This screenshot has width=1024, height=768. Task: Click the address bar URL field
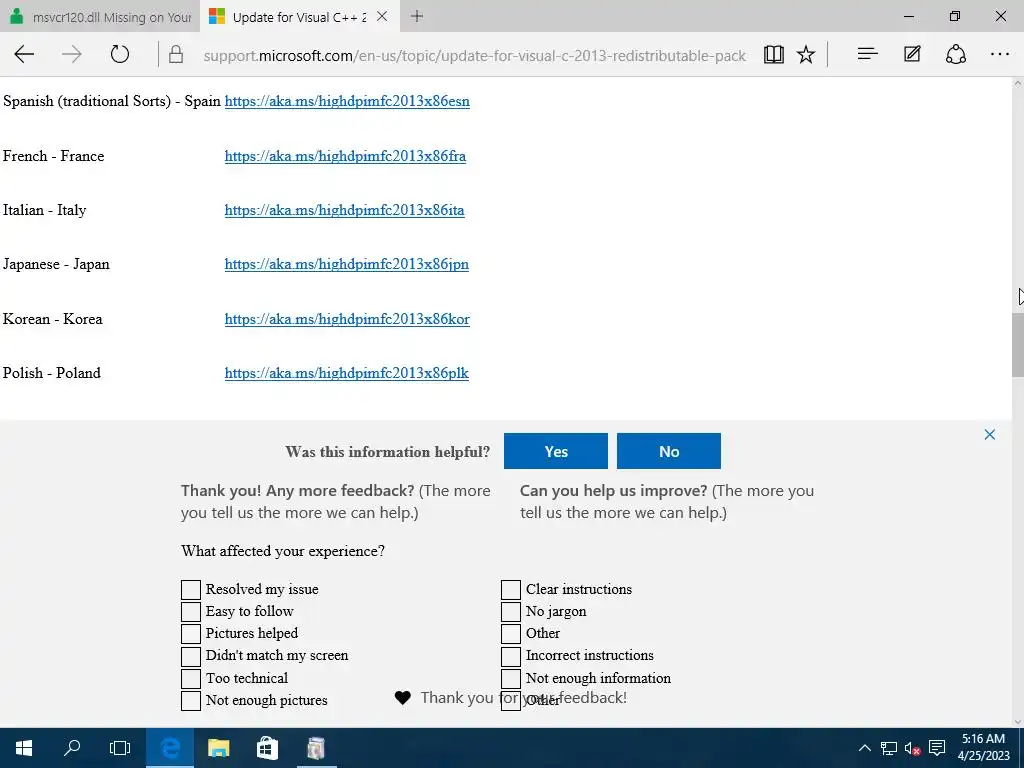[x=474, y=56]
